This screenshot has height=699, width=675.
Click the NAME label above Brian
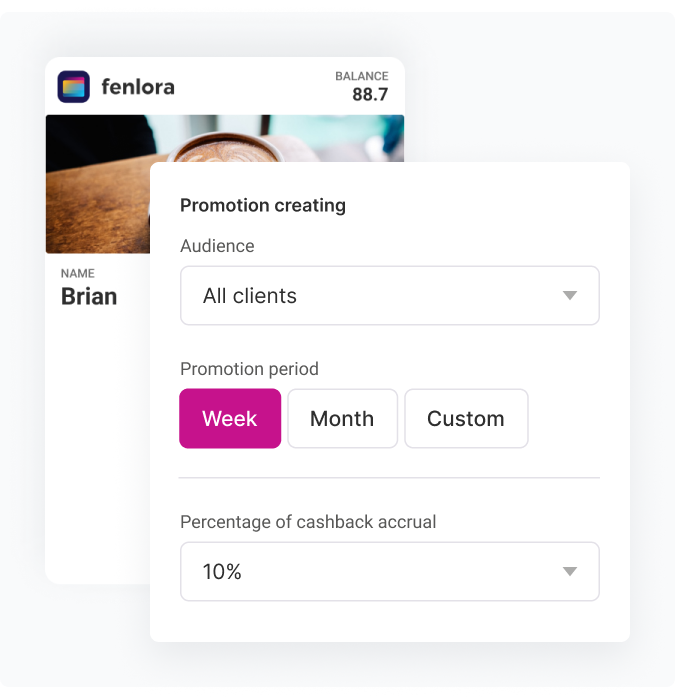[x=78, y=273]
